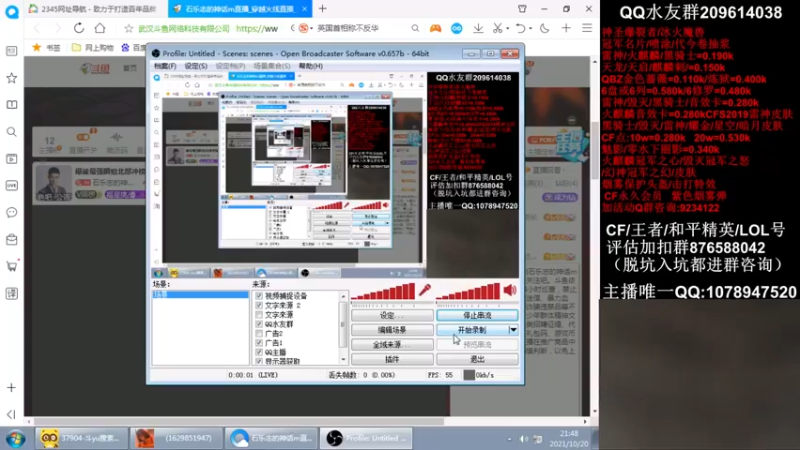800x450 pixels.
Task: Toggle night mode moon icon
Action: pos(544,29)
